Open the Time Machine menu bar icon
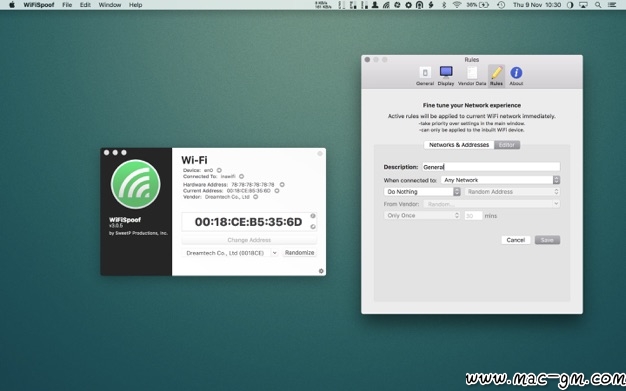The height and width of the screenshot is (391, 626). 501,5
